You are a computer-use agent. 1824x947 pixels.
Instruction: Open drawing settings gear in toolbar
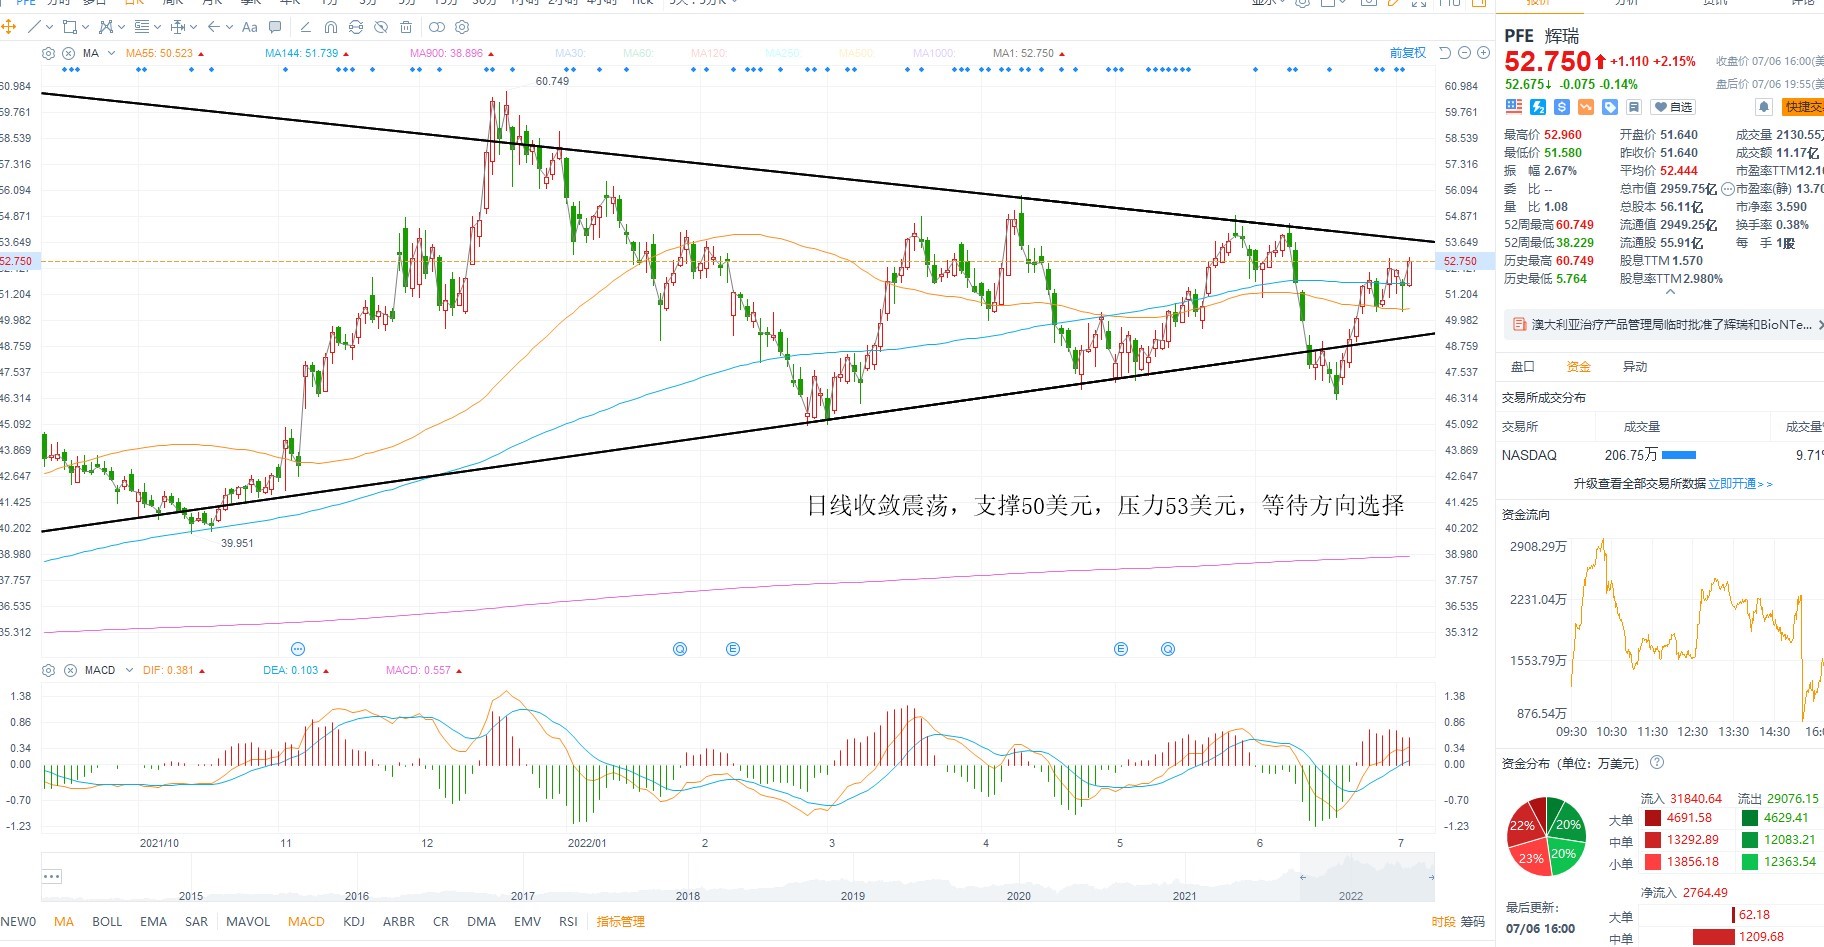pos(462,27)
